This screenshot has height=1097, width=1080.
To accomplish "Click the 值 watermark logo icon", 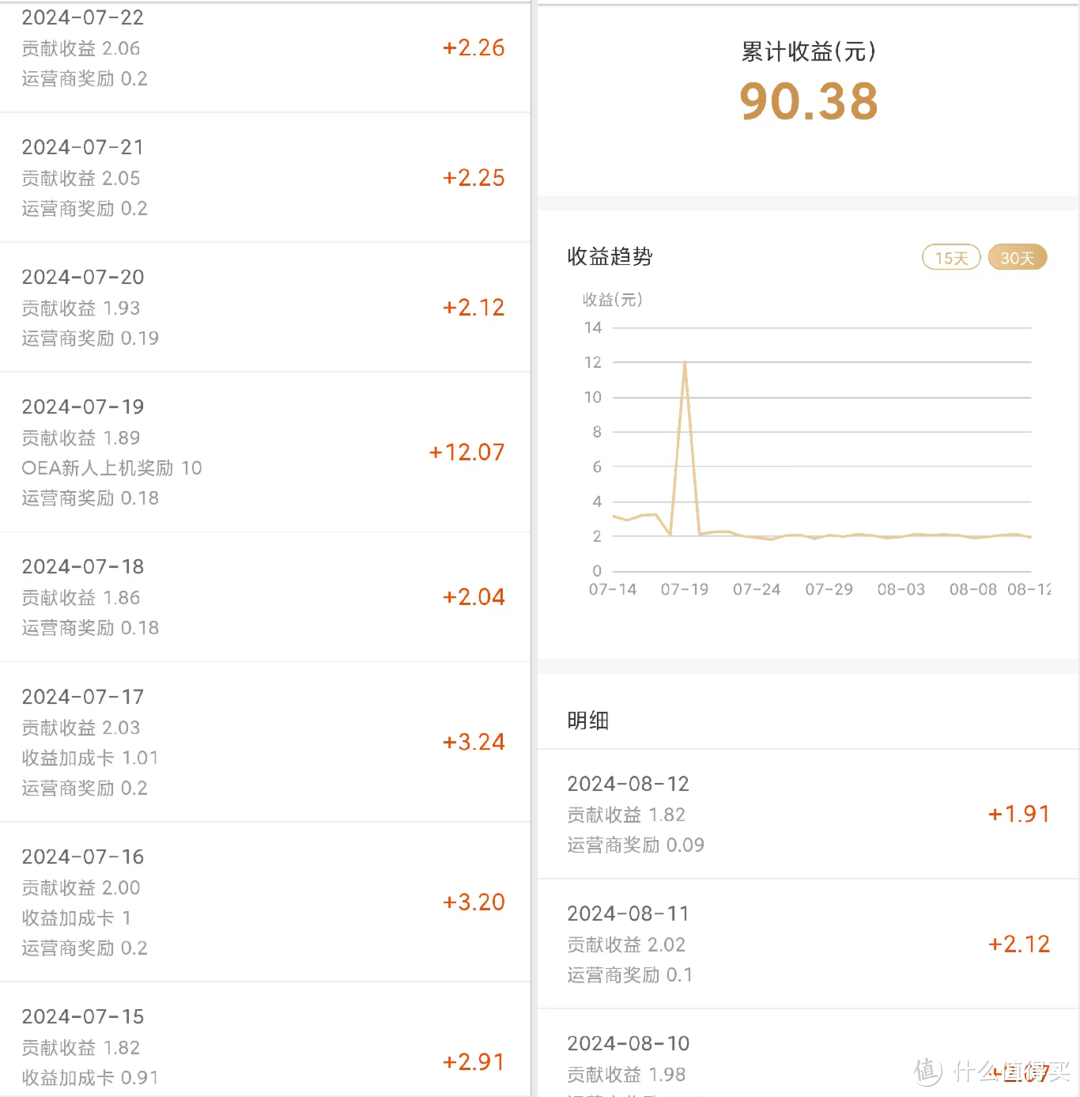I will pyautogui.click(x=929, y=1071).
